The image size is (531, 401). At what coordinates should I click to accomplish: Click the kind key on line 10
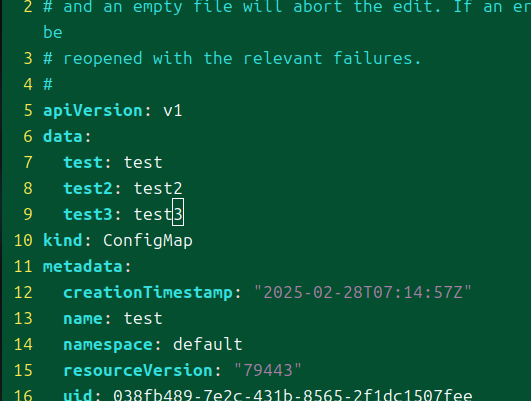coord(62,240)
